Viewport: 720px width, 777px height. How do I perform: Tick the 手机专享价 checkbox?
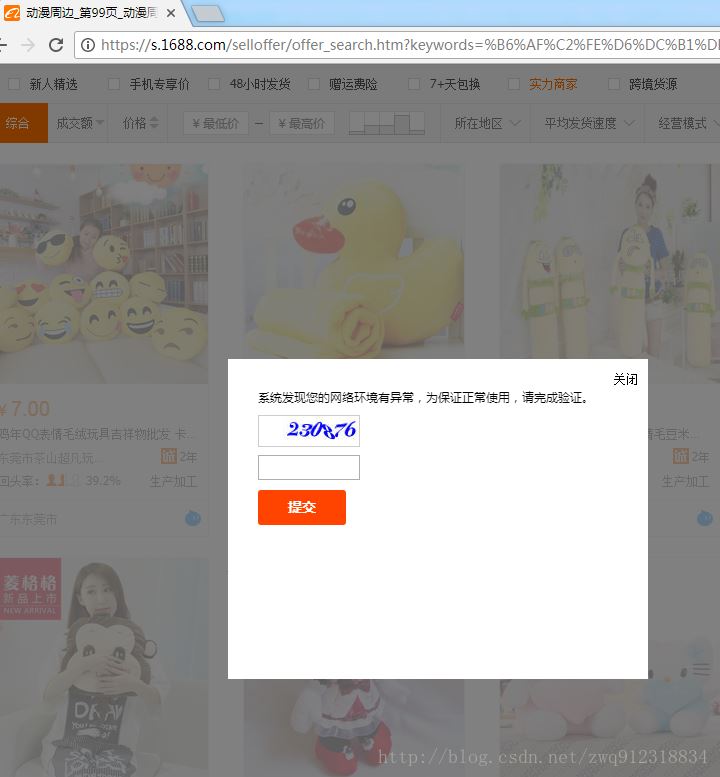point(114,84)
